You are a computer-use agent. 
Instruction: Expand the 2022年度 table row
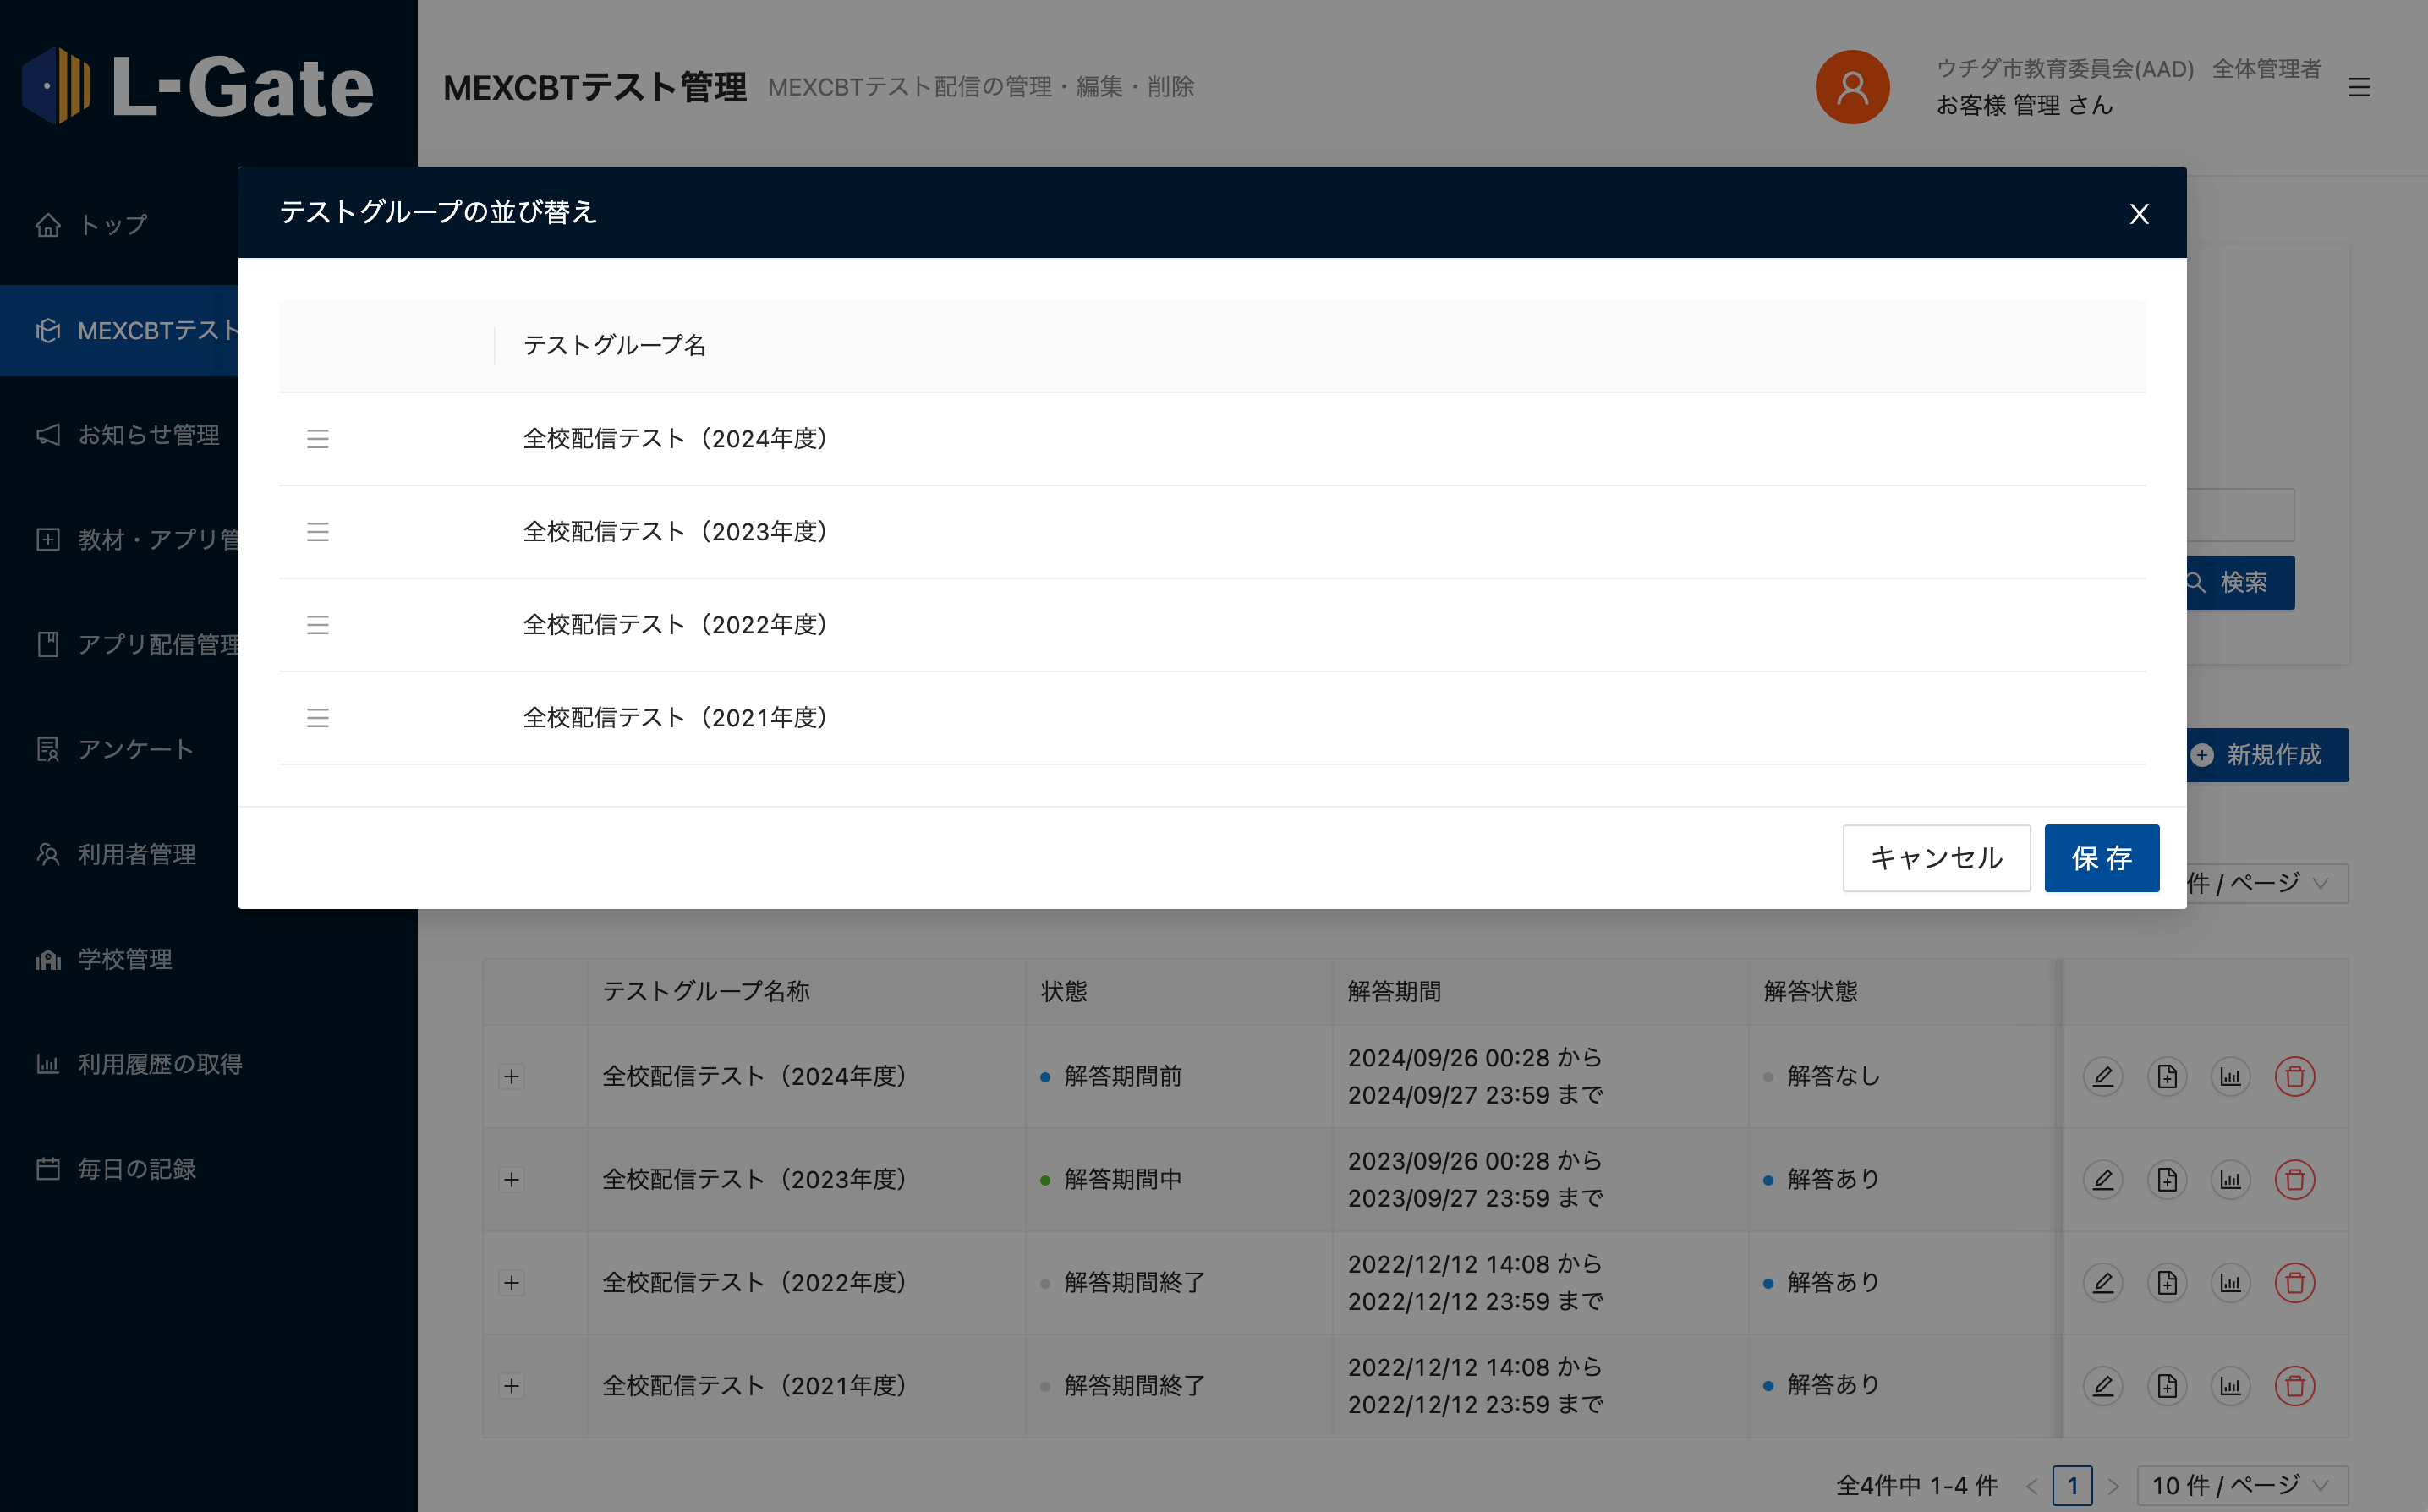pyautogui.click(x=512, y=1283)
